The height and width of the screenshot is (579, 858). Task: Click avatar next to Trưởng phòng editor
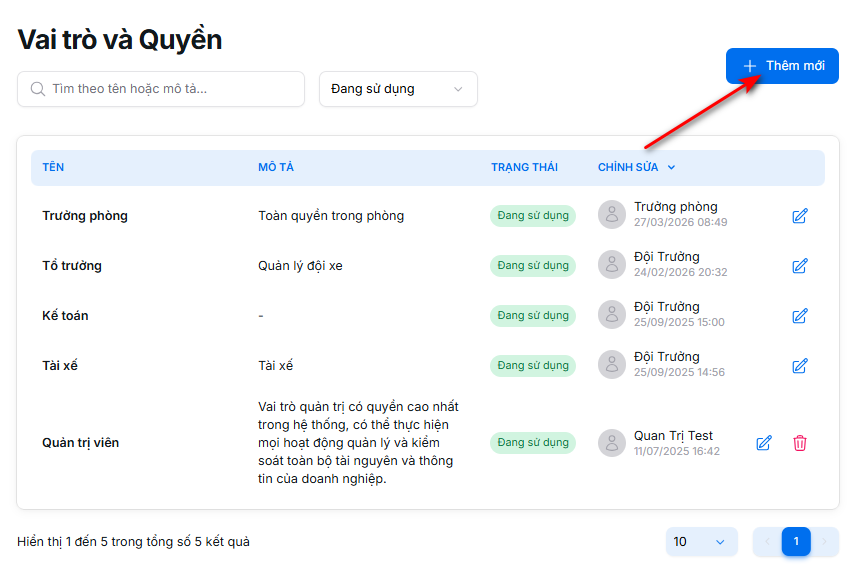(612, 215)
